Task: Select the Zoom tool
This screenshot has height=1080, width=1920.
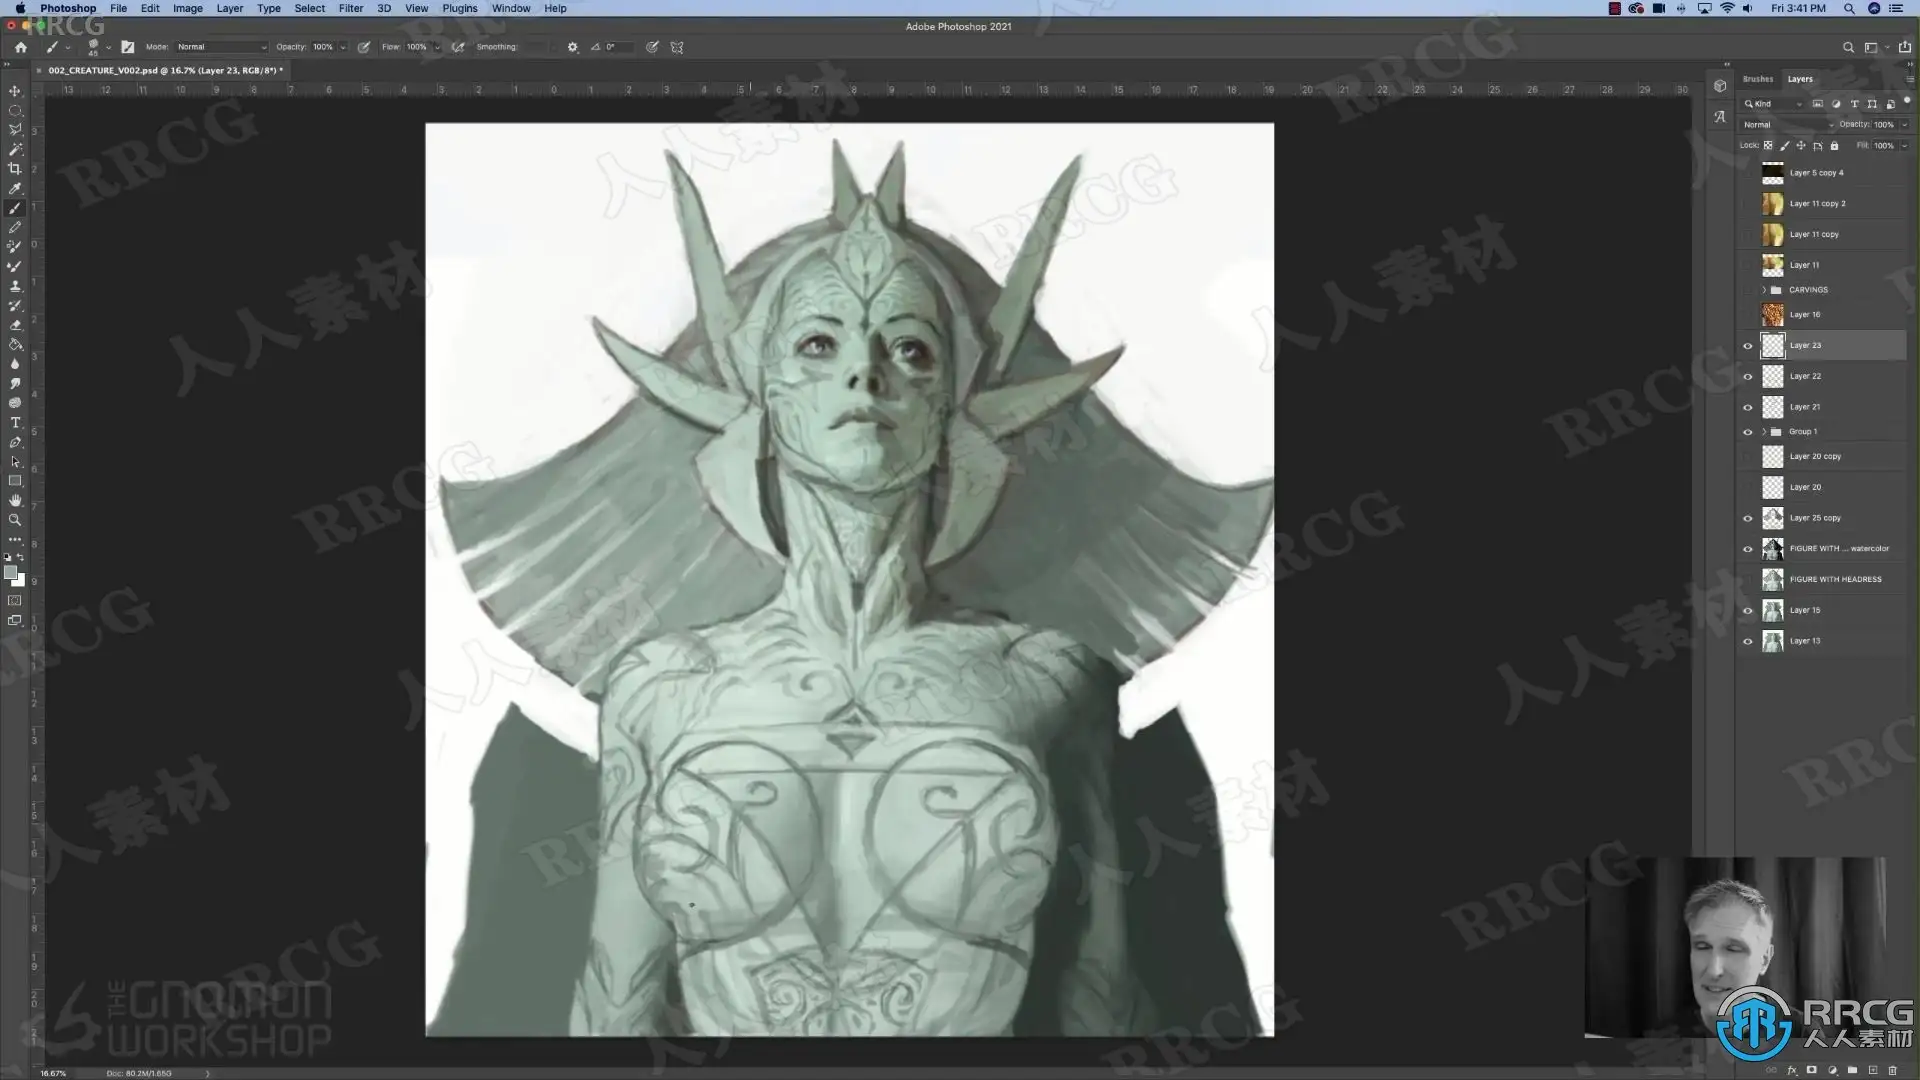Action: pyautogui.click(x=15, y=520)
